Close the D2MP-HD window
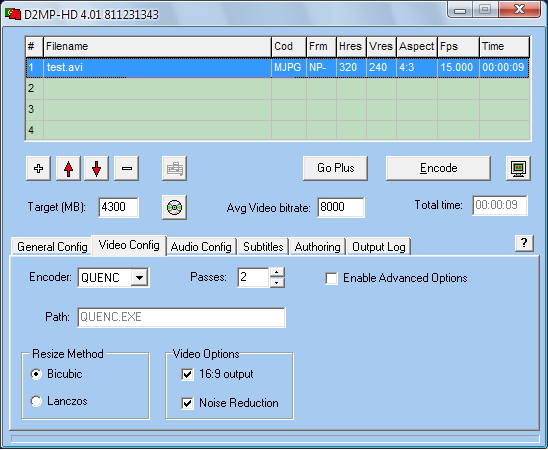 pos(520,9)
